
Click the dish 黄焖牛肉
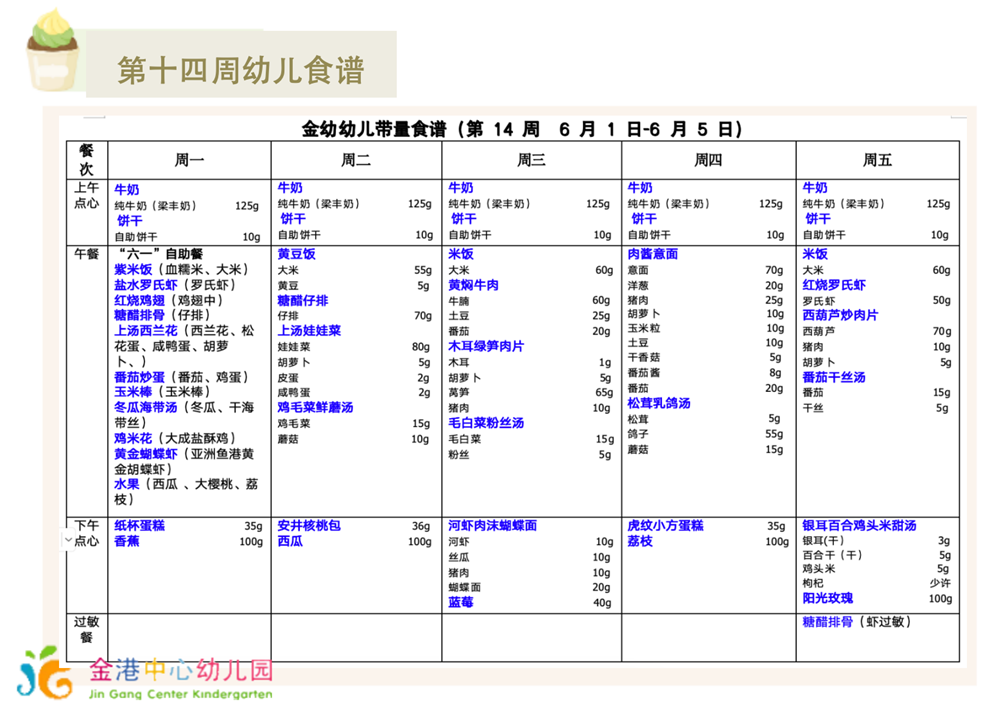(473, 285)
